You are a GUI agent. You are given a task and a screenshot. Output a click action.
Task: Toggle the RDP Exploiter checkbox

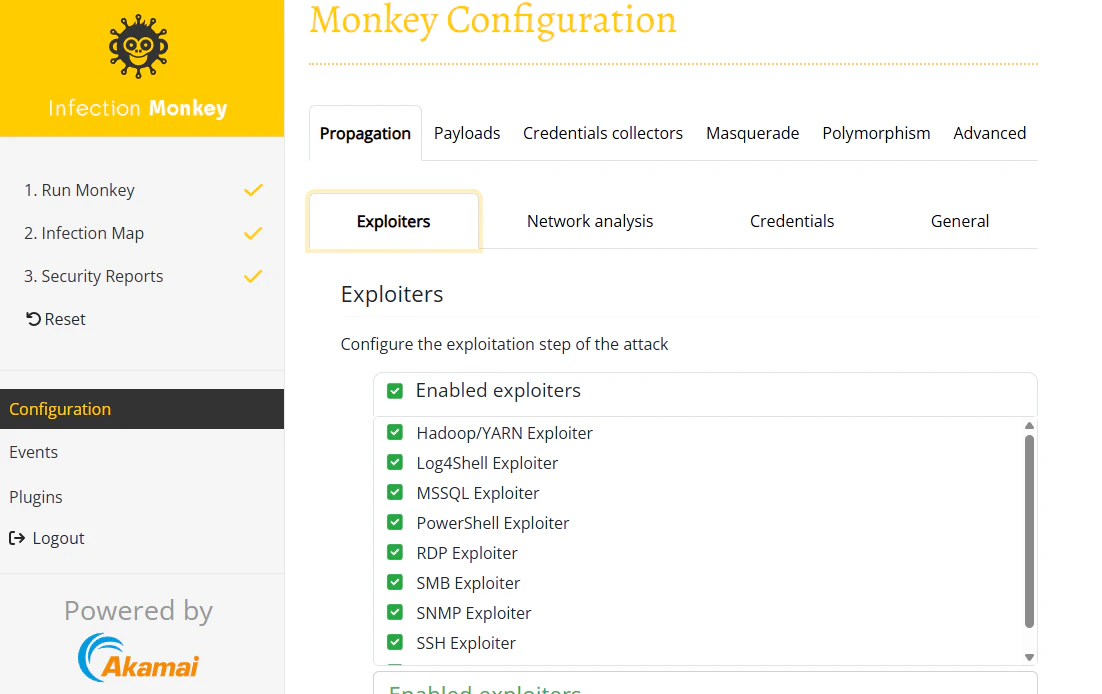coord(395,553)
